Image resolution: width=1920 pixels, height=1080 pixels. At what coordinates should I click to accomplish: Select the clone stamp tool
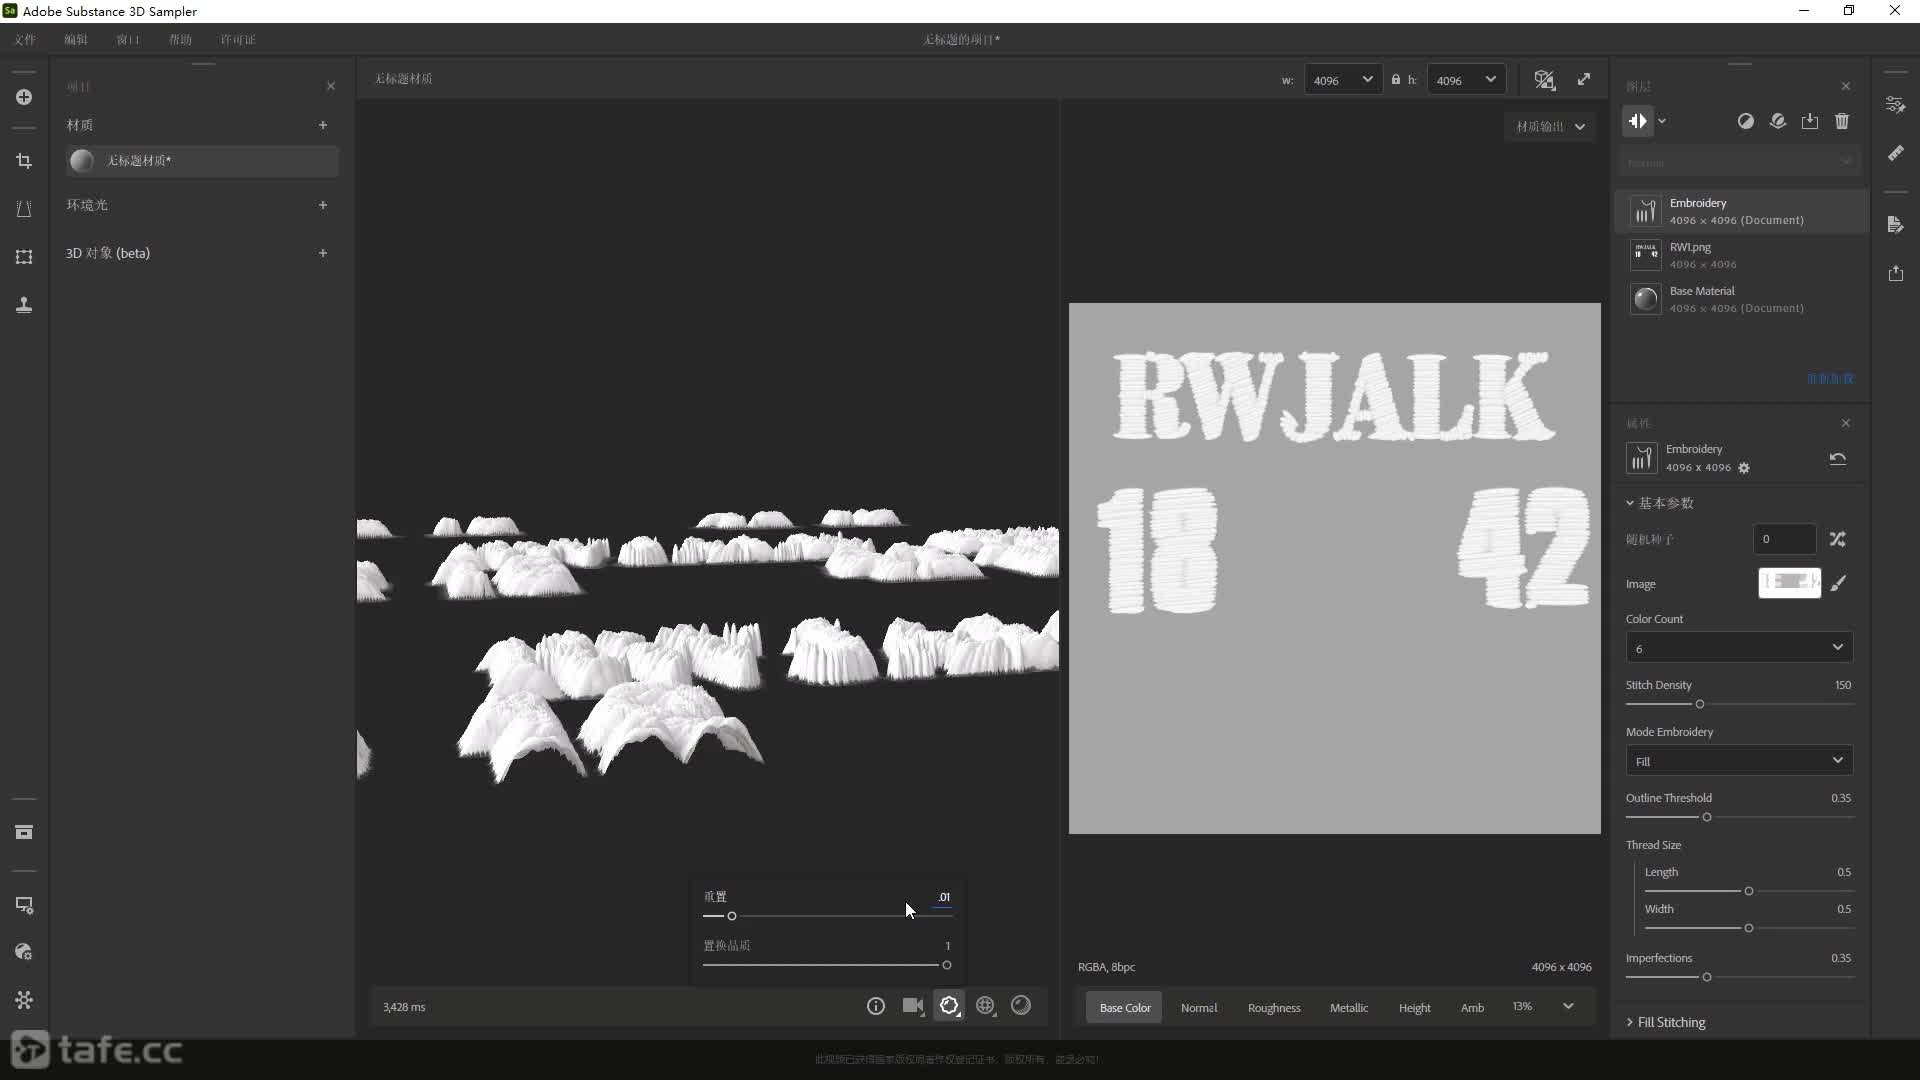24,305
